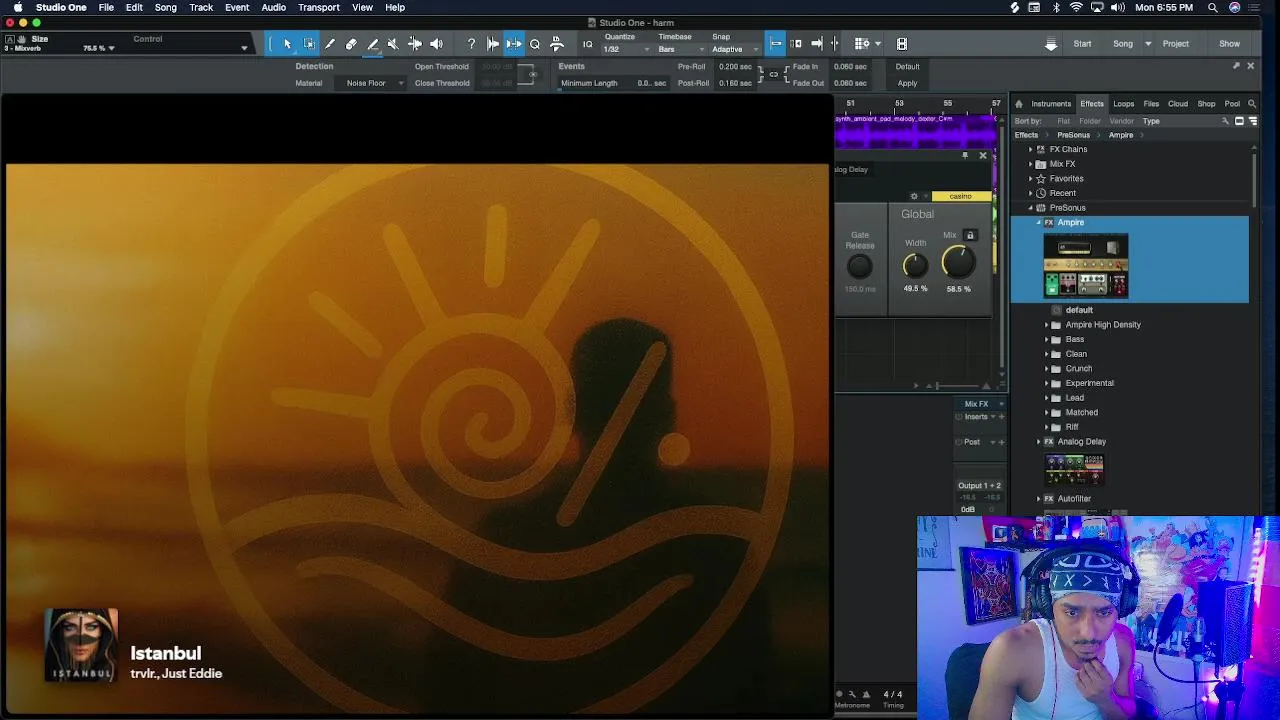Click the Post-Roll 0.160 sec field
Image resolution: width=1280 pixels, height=720 pixels.
coord(735,83)
